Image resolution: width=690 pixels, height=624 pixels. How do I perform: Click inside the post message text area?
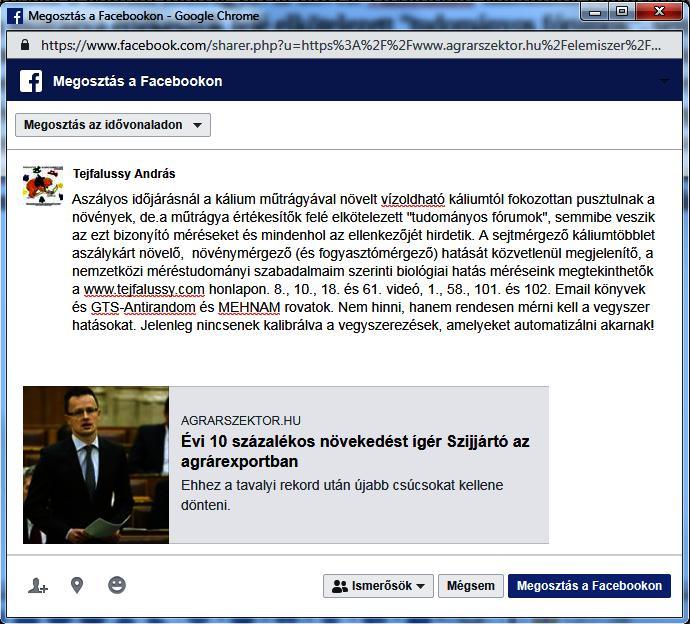363,262
